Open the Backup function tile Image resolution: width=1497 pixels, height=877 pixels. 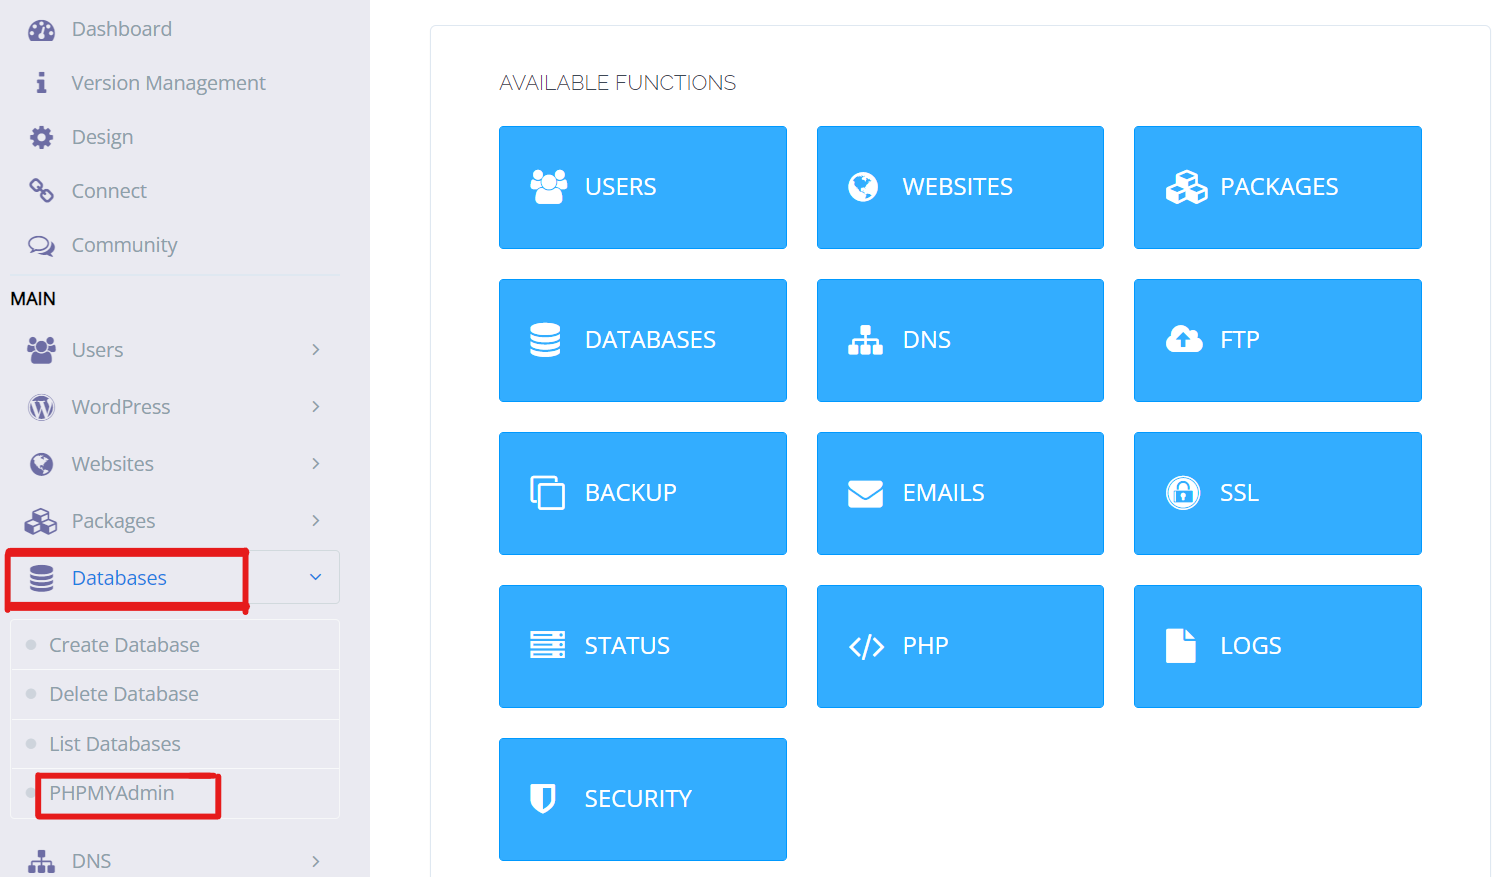642,493
